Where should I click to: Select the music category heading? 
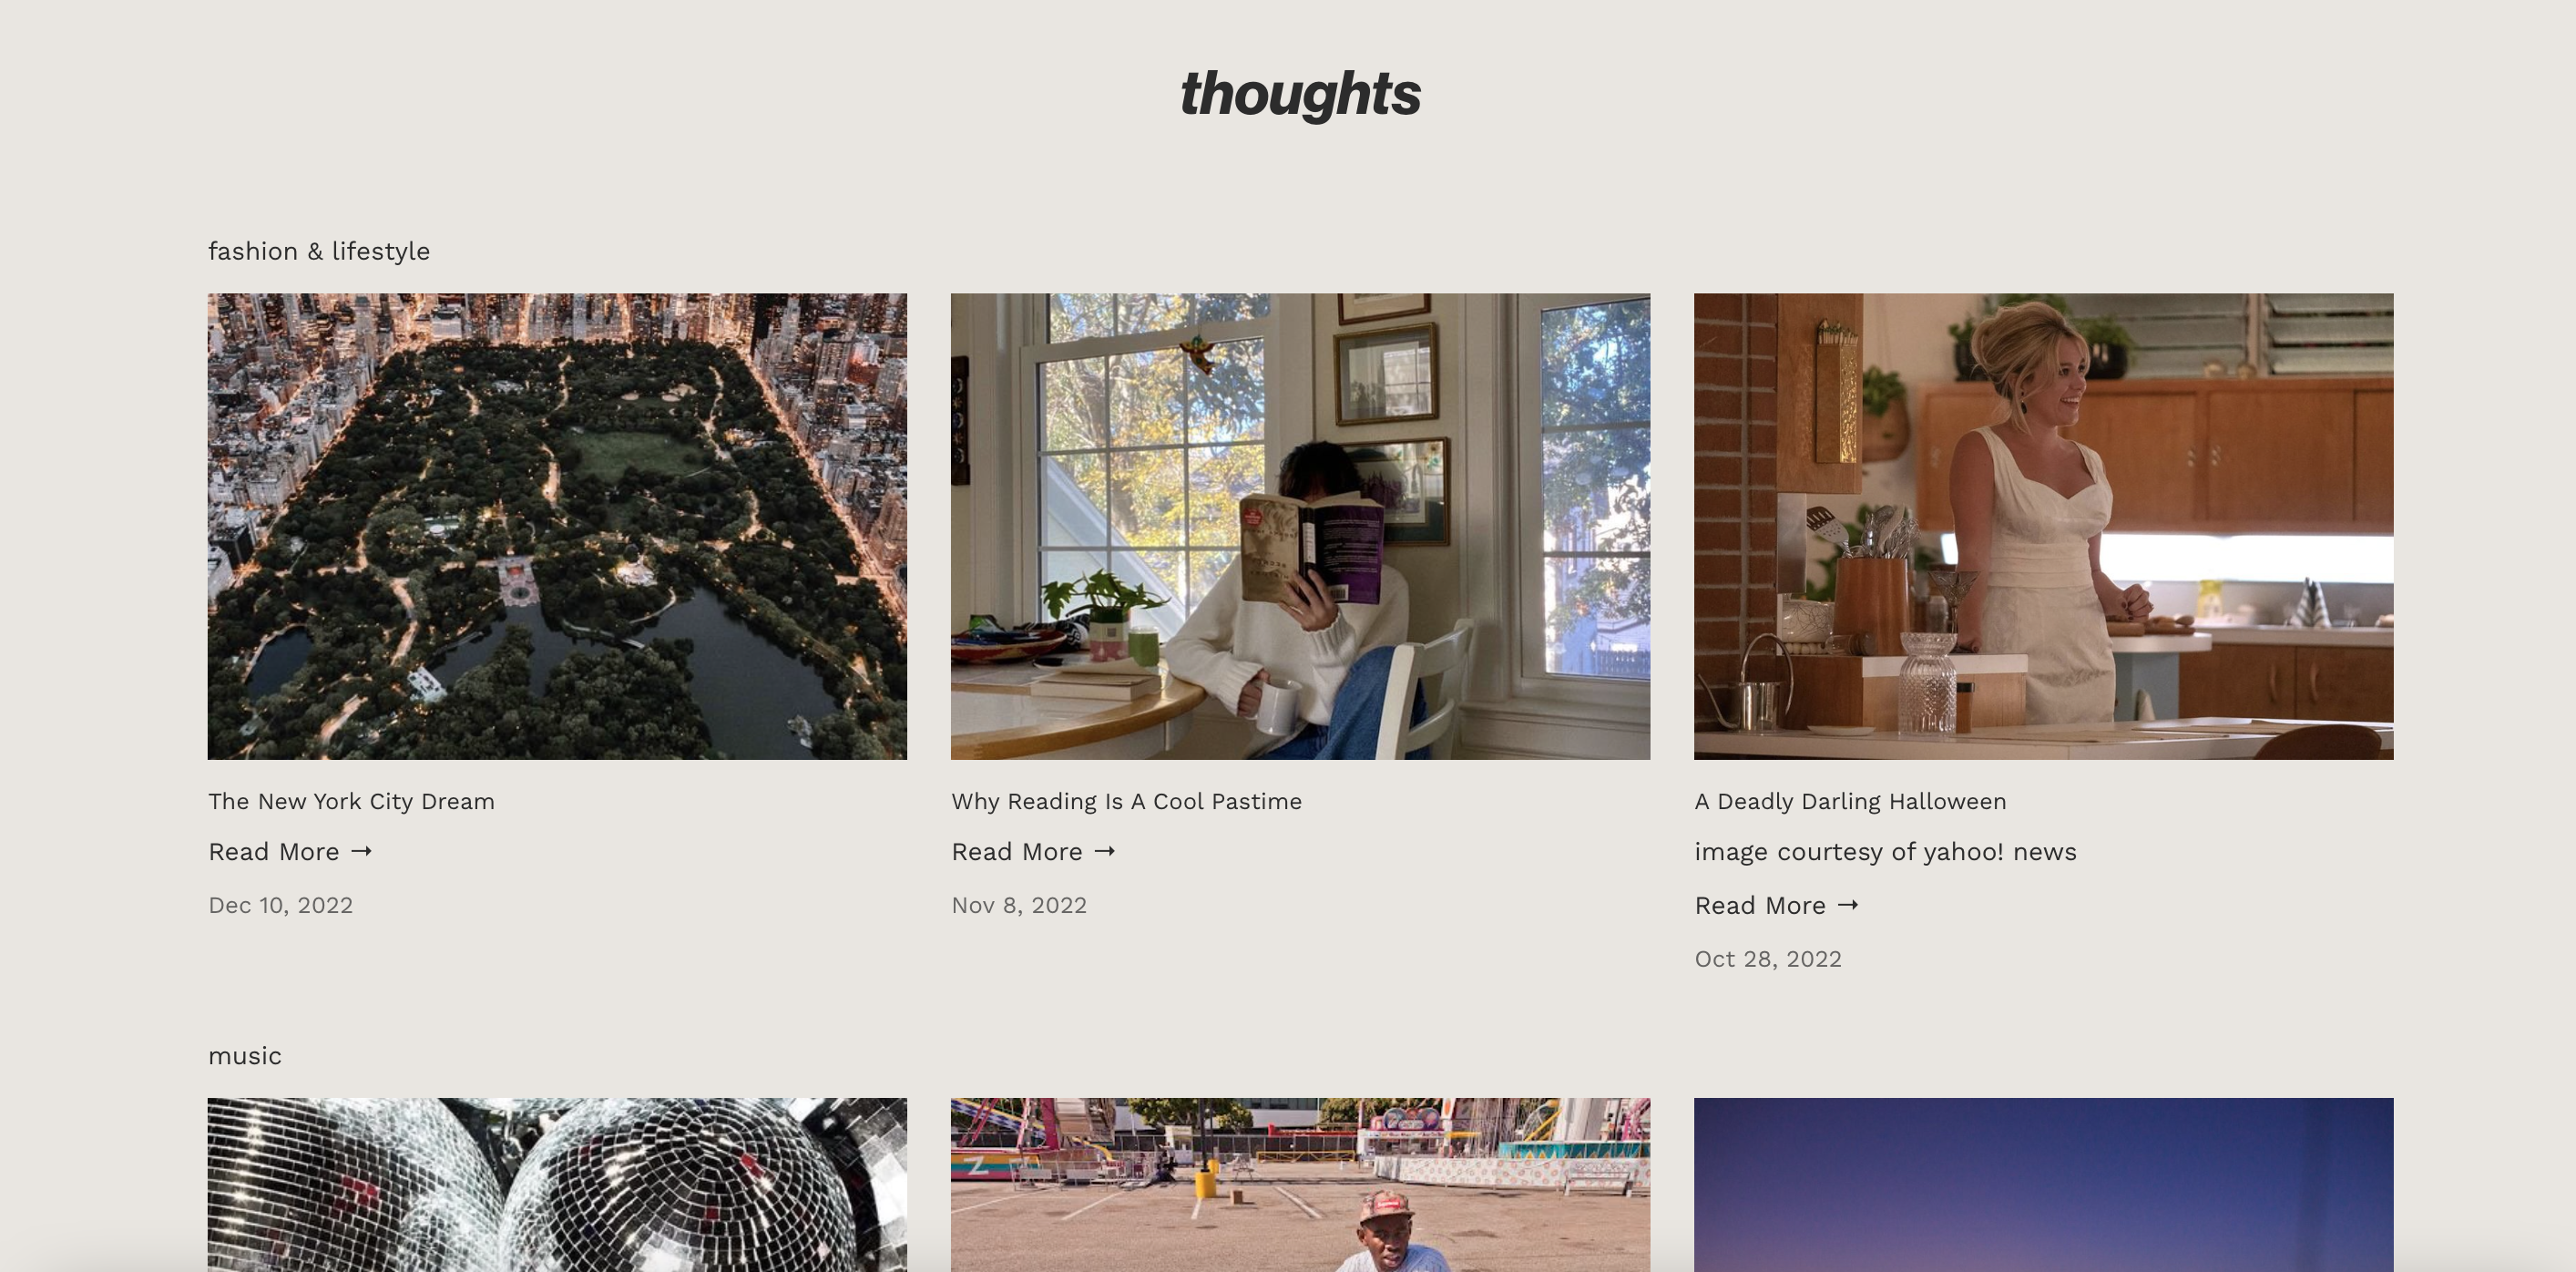coord(245,1056)
